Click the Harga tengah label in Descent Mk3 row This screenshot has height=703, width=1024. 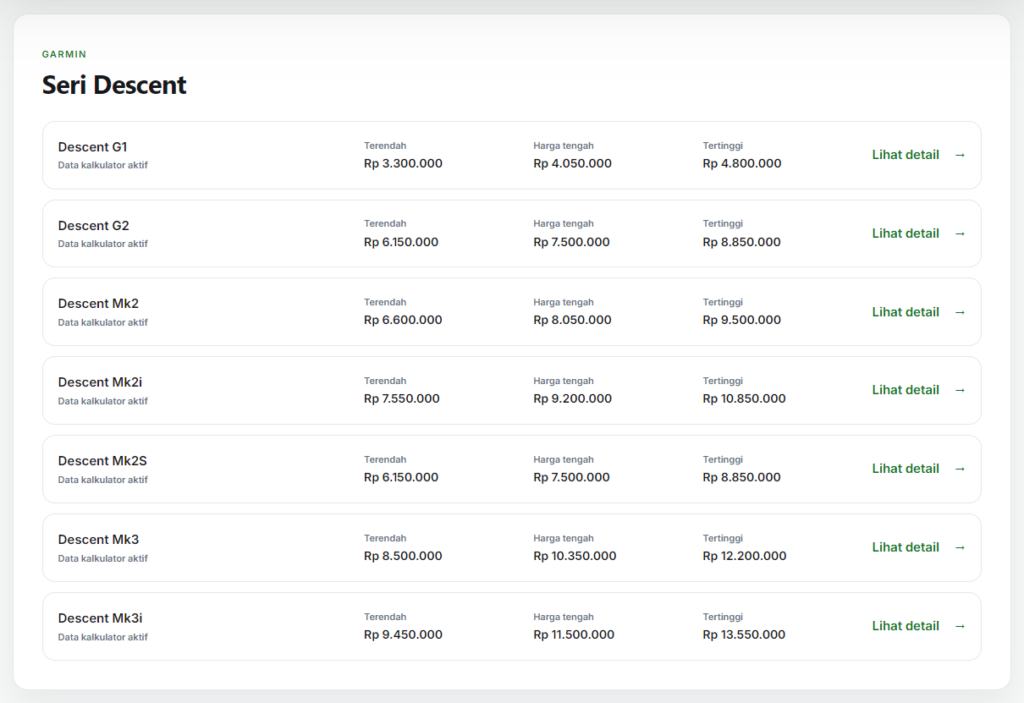point(563,538)
